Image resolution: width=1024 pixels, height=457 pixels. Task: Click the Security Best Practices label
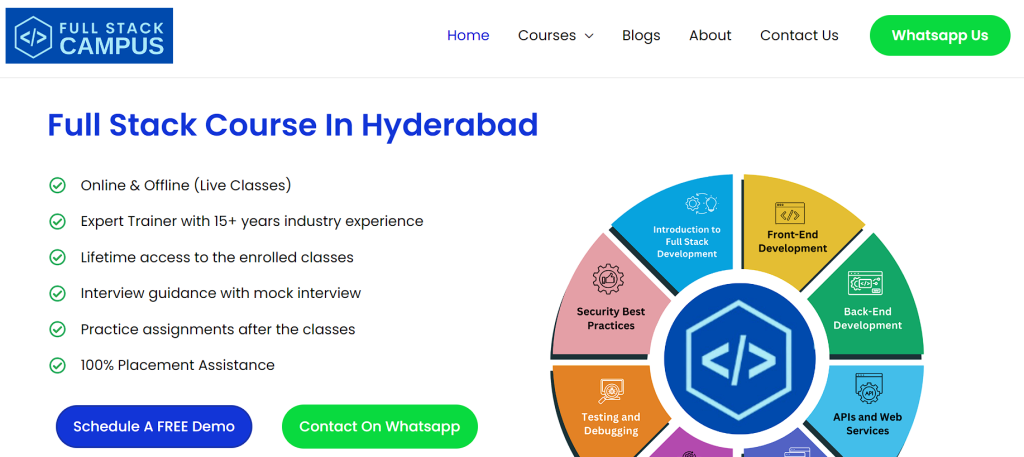(611, 319)
